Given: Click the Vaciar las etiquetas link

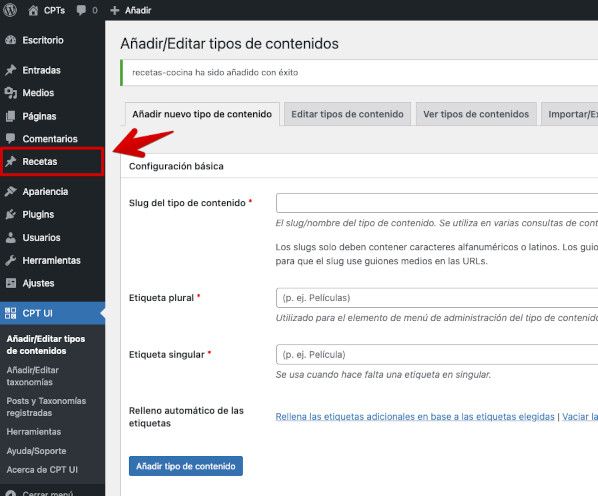Looking at the screenshot, I should [x=580, y=417].
